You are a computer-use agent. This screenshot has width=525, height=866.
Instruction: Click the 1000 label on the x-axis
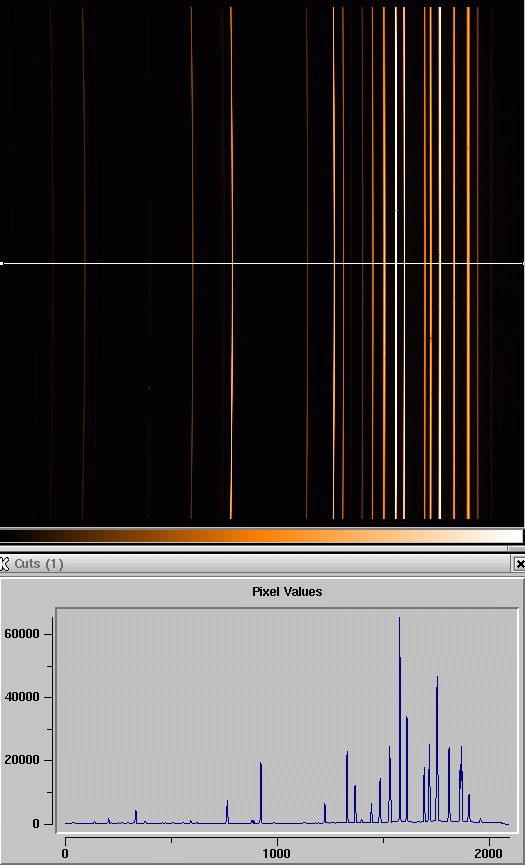277,853
